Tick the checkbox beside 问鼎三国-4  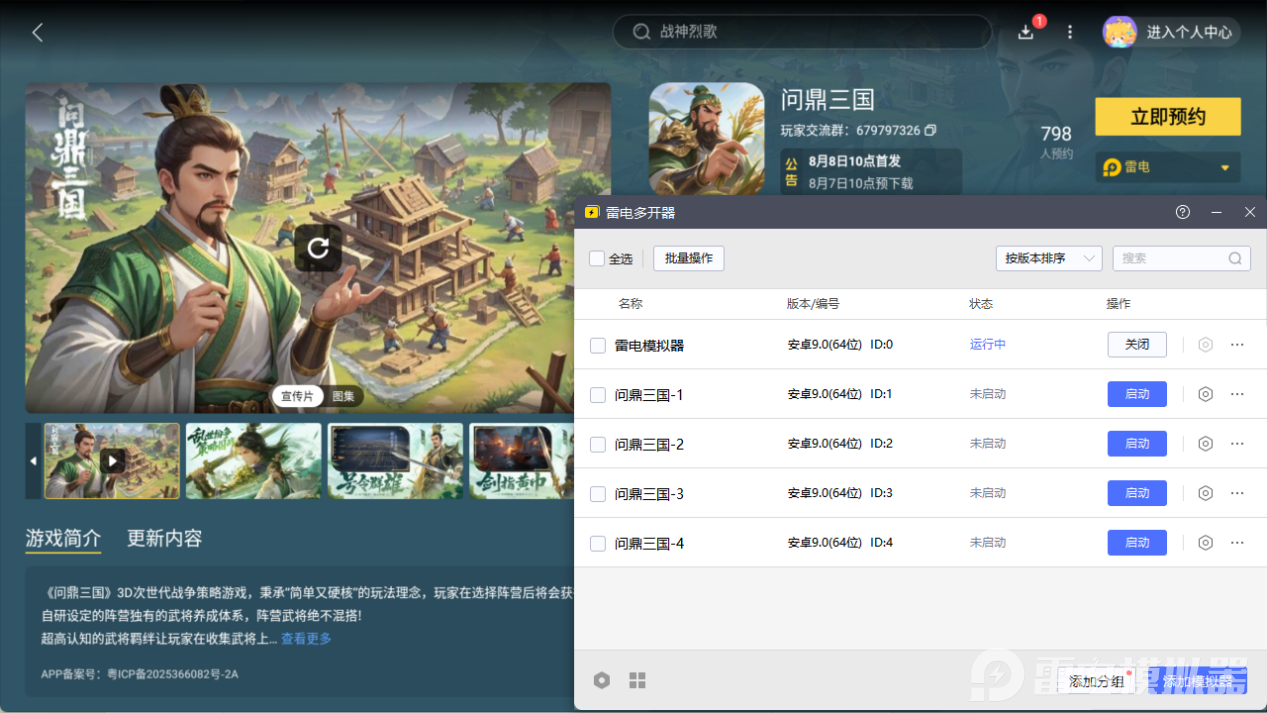[597, 542]
